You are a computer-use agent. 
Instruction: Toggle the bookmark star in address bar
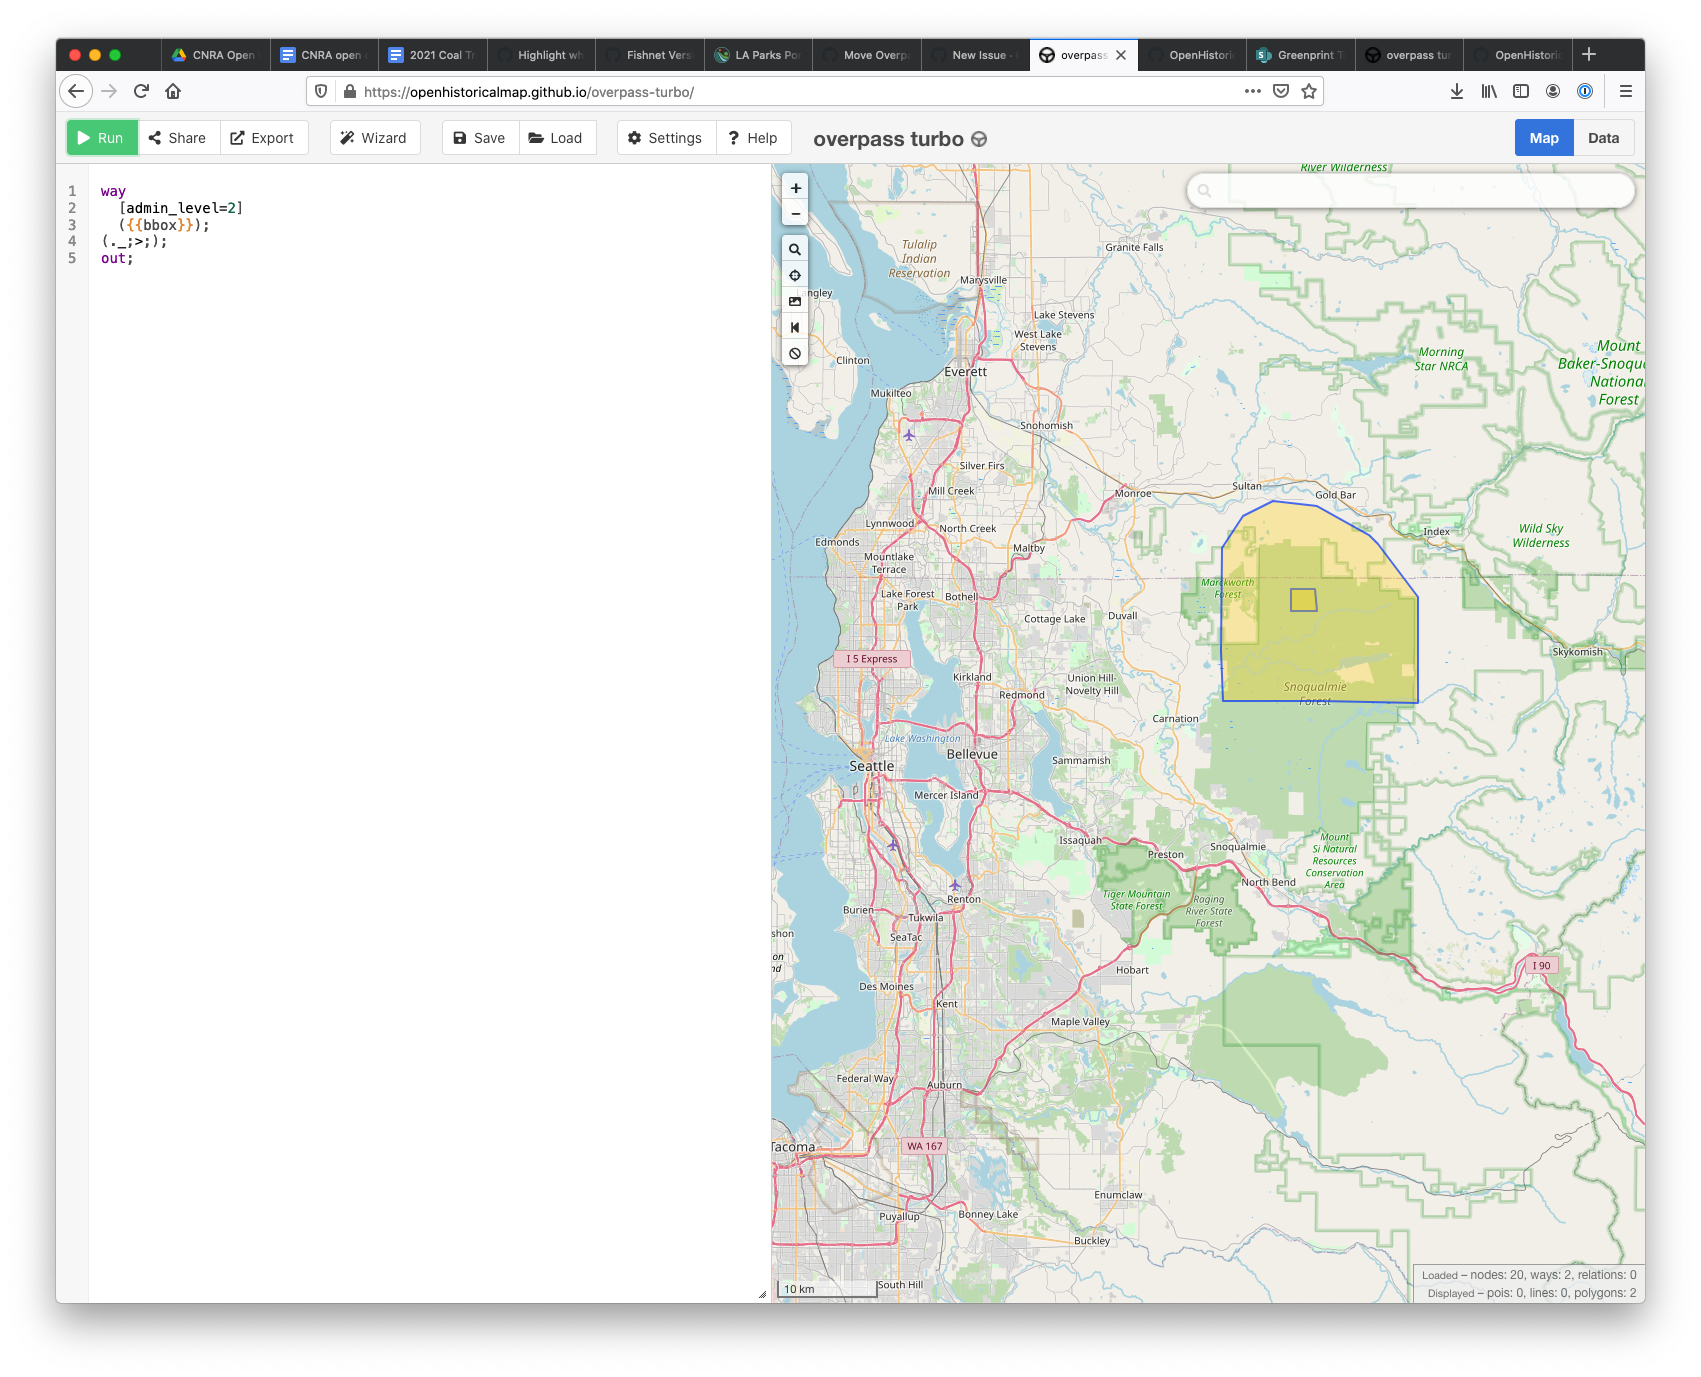[1310, 91]
